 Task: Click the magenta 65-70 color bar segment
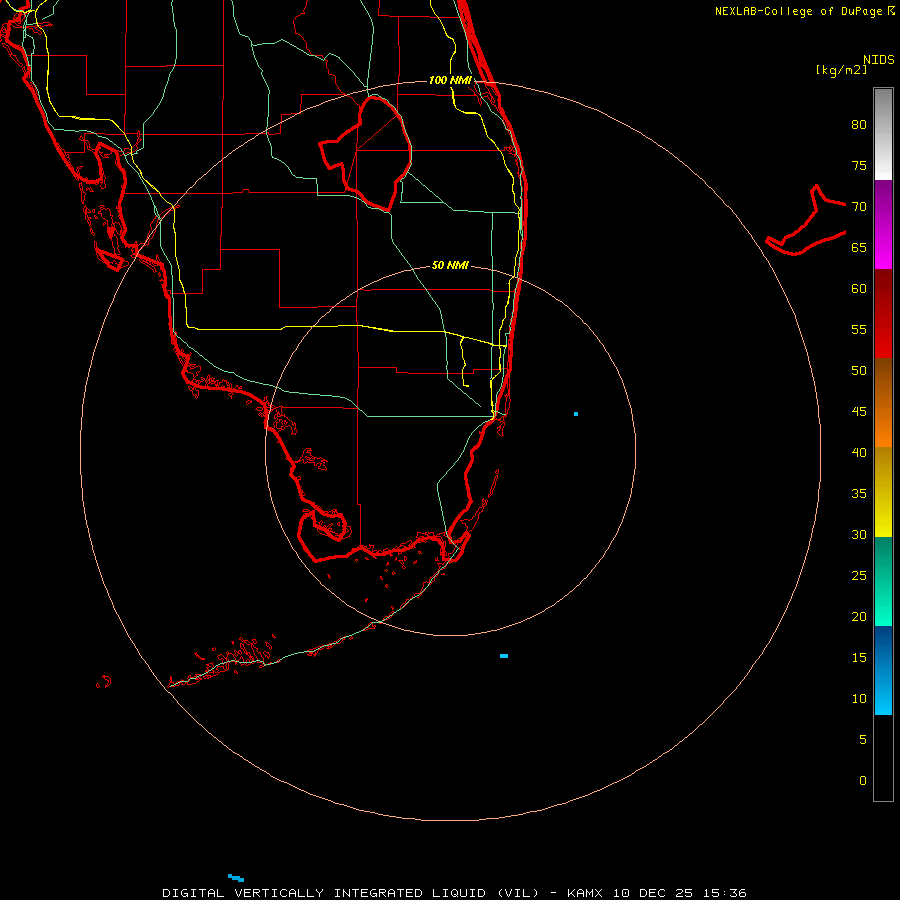coord(883,224)
